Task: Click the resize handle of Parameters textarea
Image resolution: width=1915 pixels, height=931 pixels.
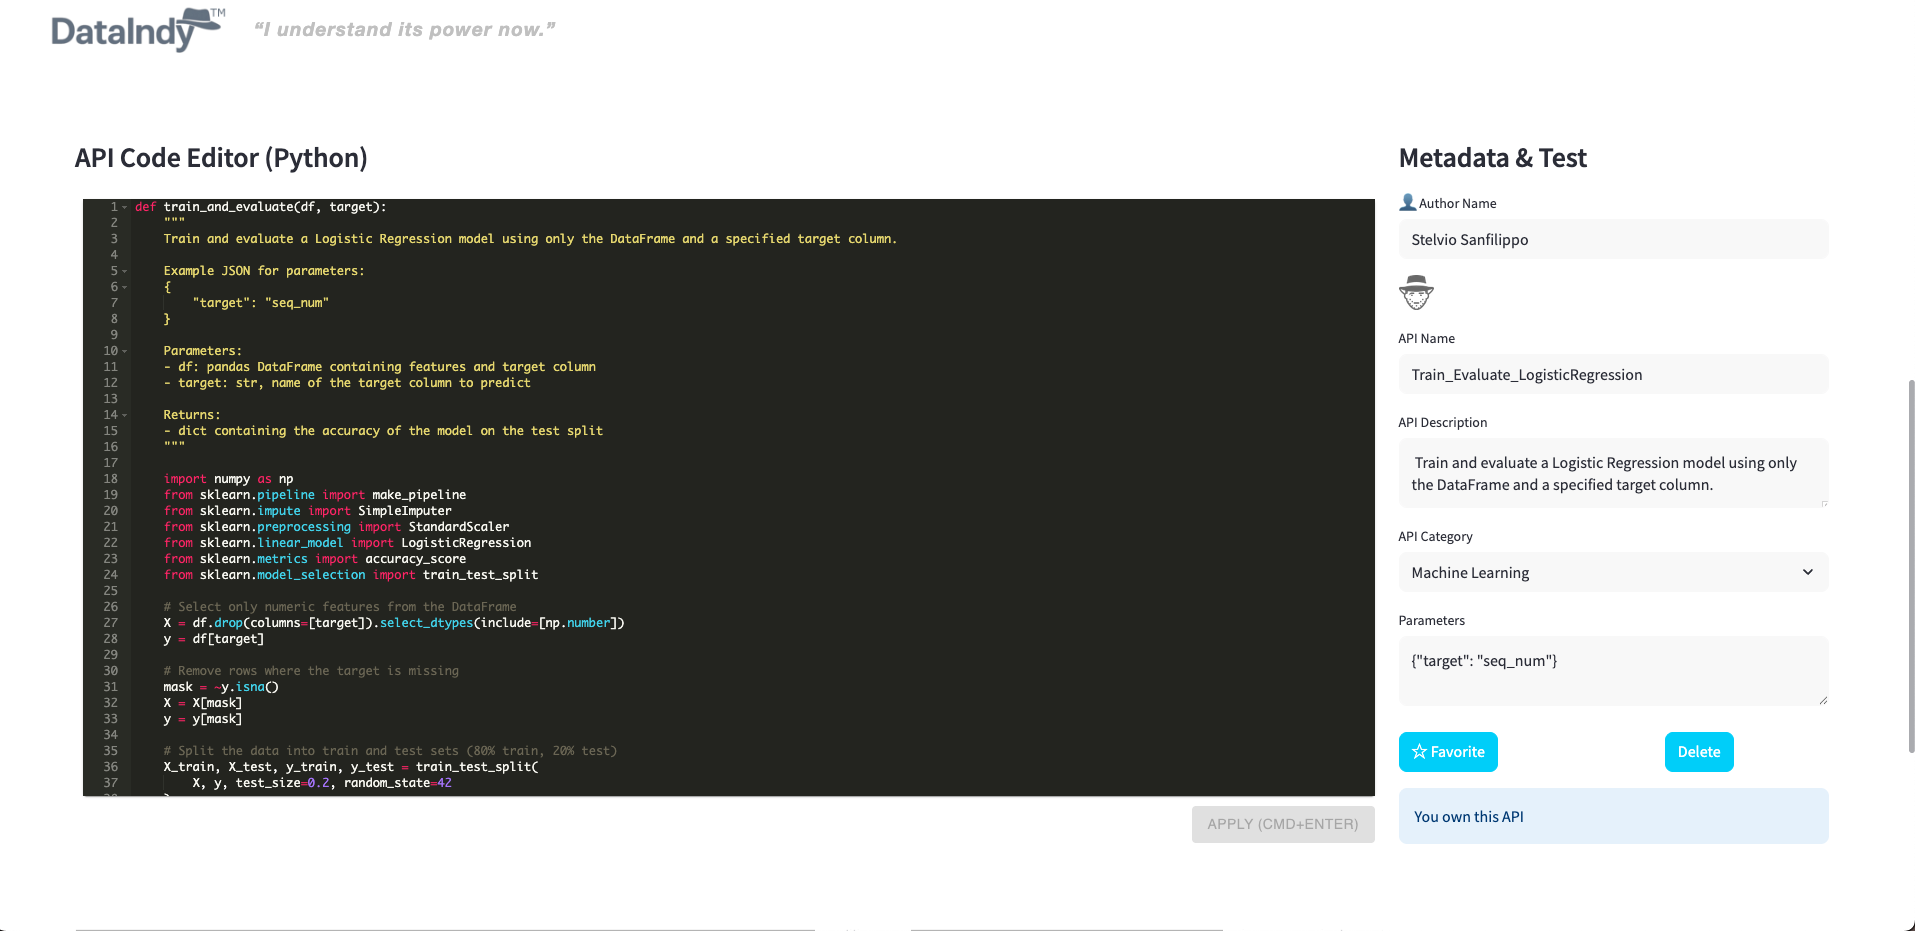Action: (x=1823, y=700)
